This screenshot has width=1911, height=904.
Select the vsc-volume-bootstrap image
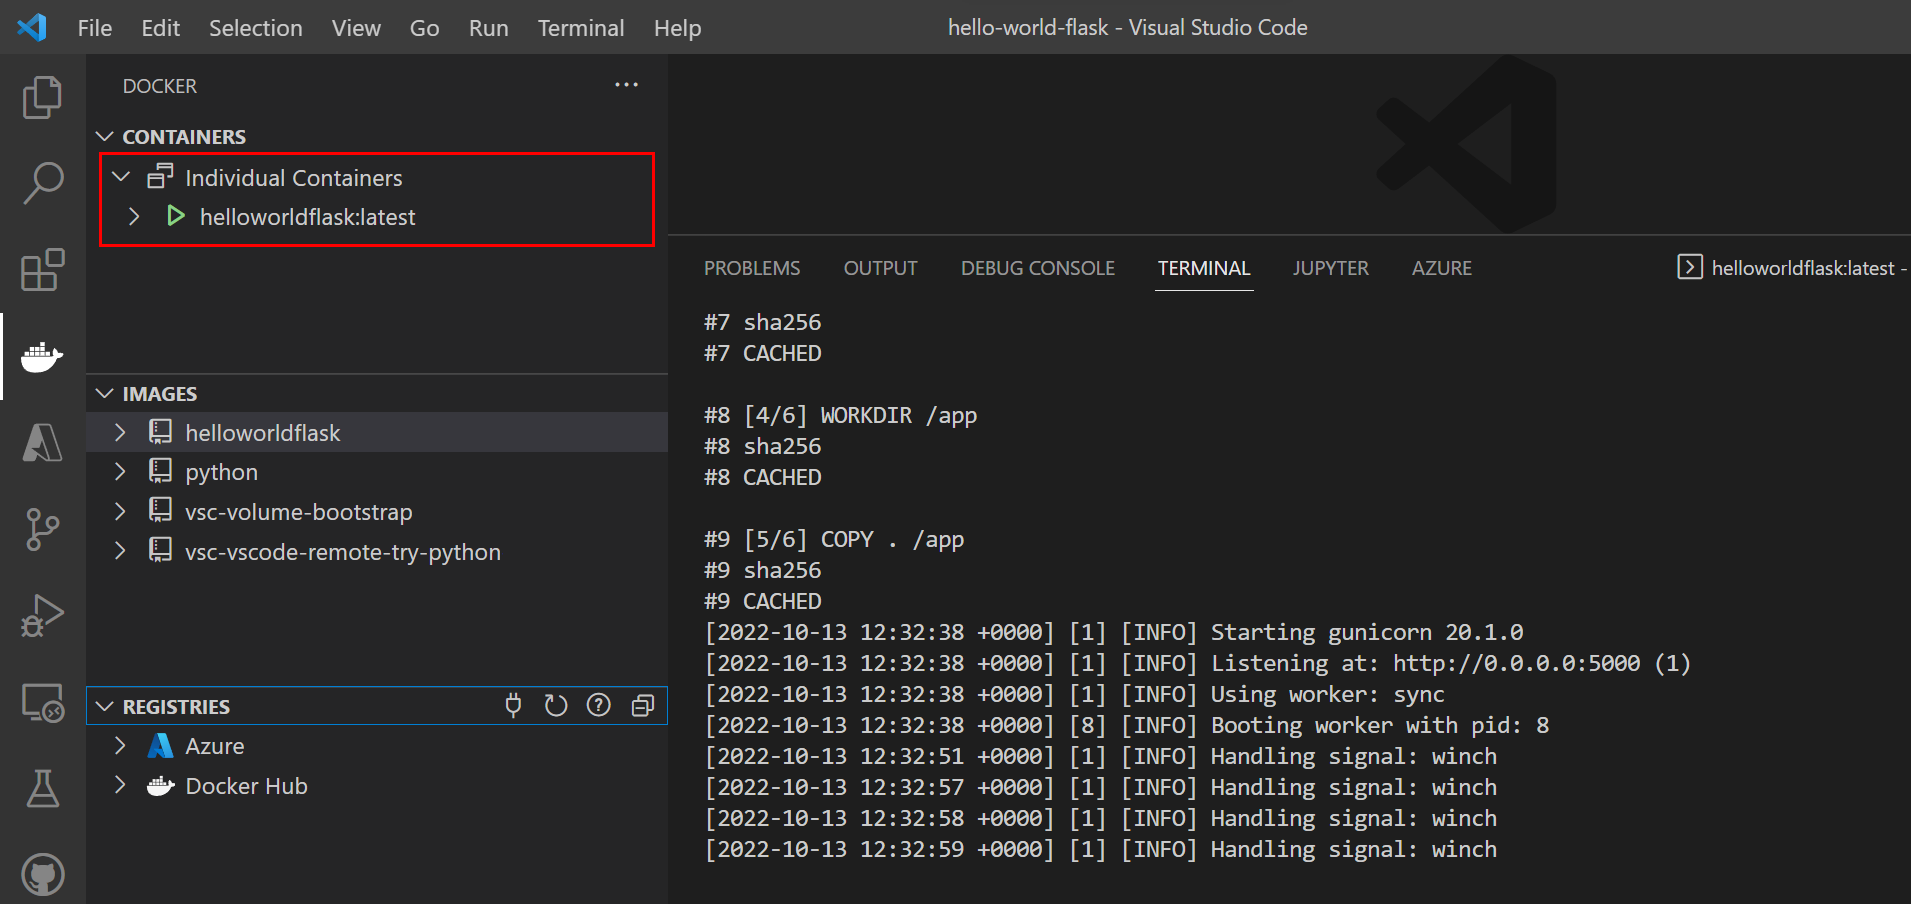298,512
